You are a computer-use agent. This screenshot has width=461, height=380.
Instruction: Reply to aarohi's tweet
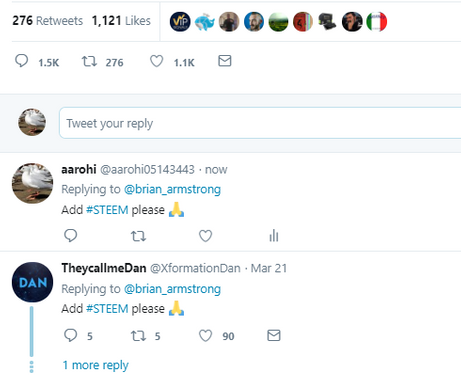point(70,236)
